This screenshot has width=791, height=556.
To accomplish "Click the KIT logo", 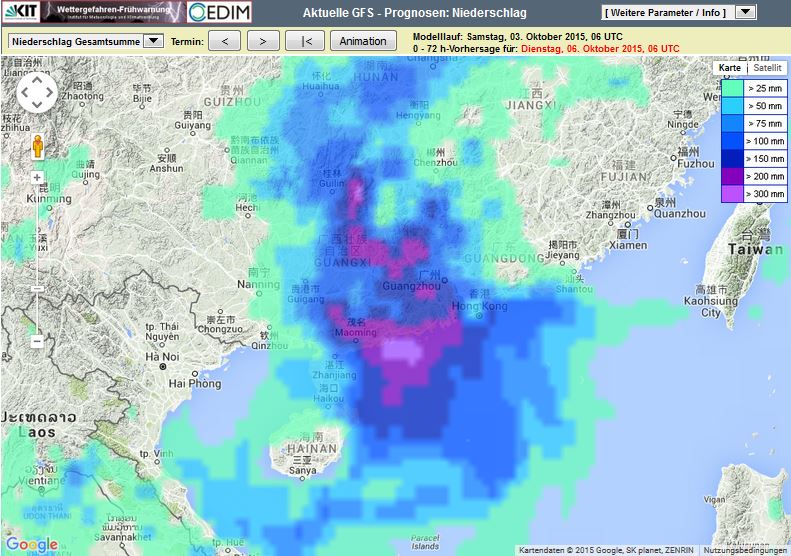I will pyautogui.click(x=21, y=12).
